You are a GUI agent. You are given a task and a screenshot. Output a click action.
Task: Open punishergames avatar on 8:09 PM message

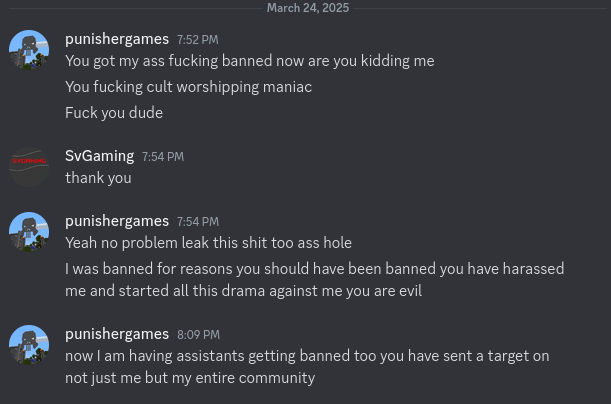click(29, 345)
